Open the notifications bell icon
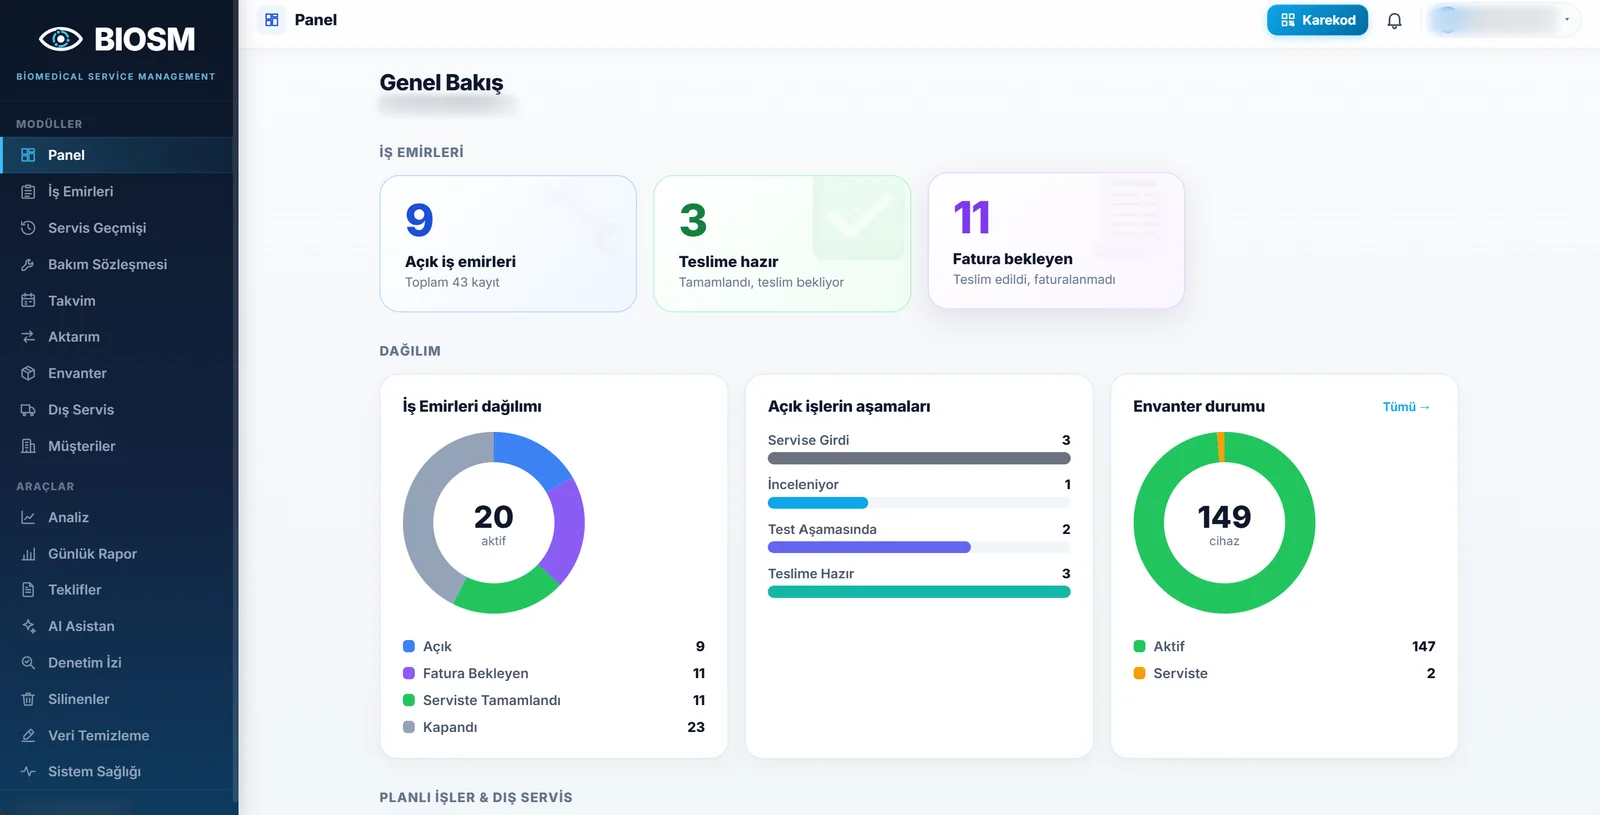 pos(1394,20)
